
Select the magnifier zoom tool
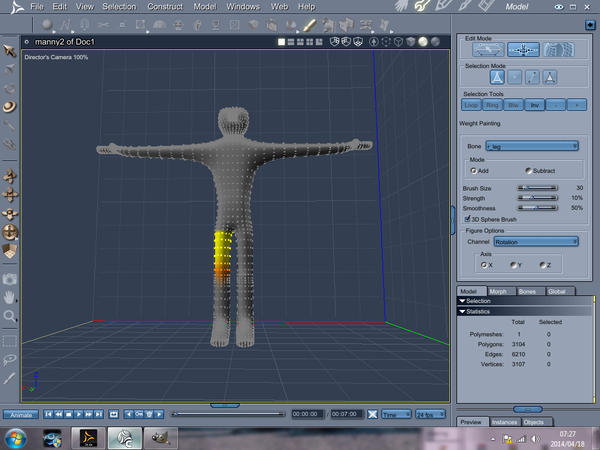coord(9,315)
